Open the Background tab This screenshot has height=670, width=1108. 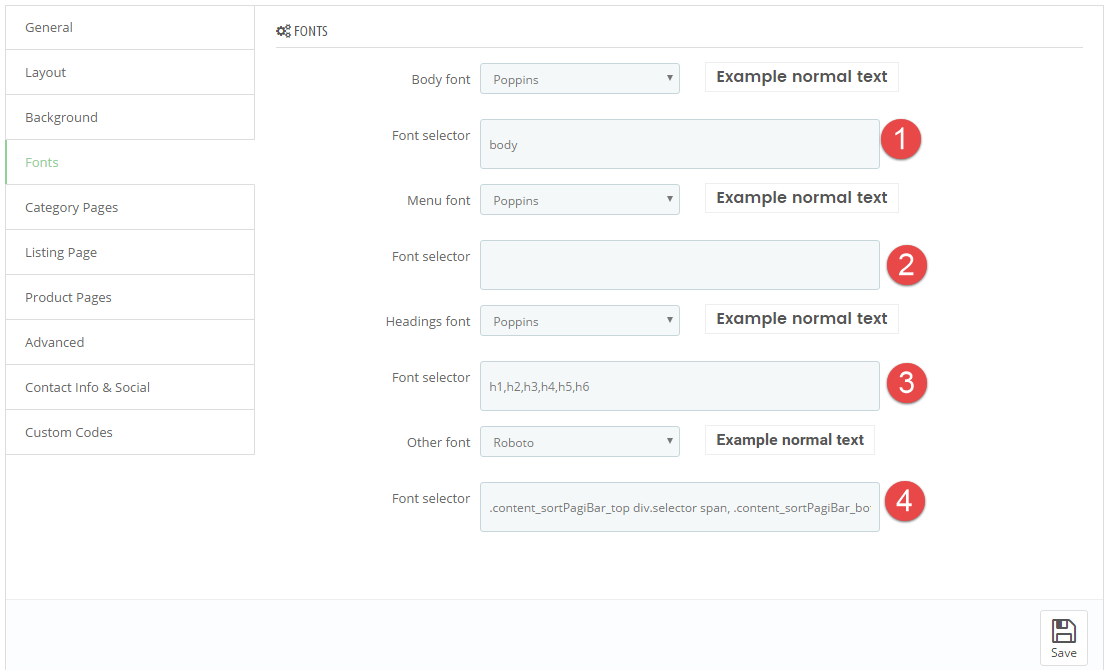[x=130, y=117]
